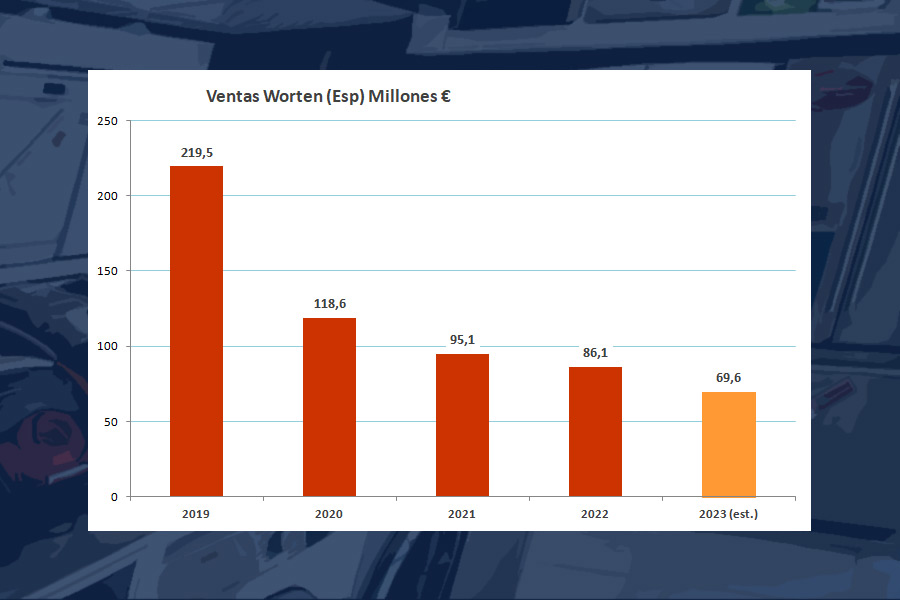The image size is (900, 600).
Task: Select the 2020 sales bar
Action: point(329,407)
